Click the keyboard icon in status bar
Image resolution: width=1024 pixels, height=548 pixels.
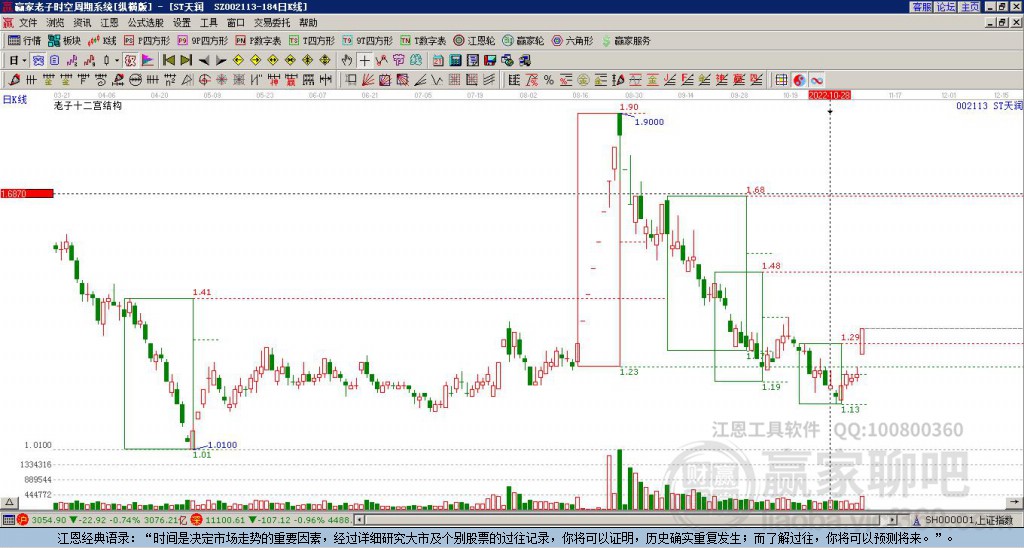[x=8, y=520]
